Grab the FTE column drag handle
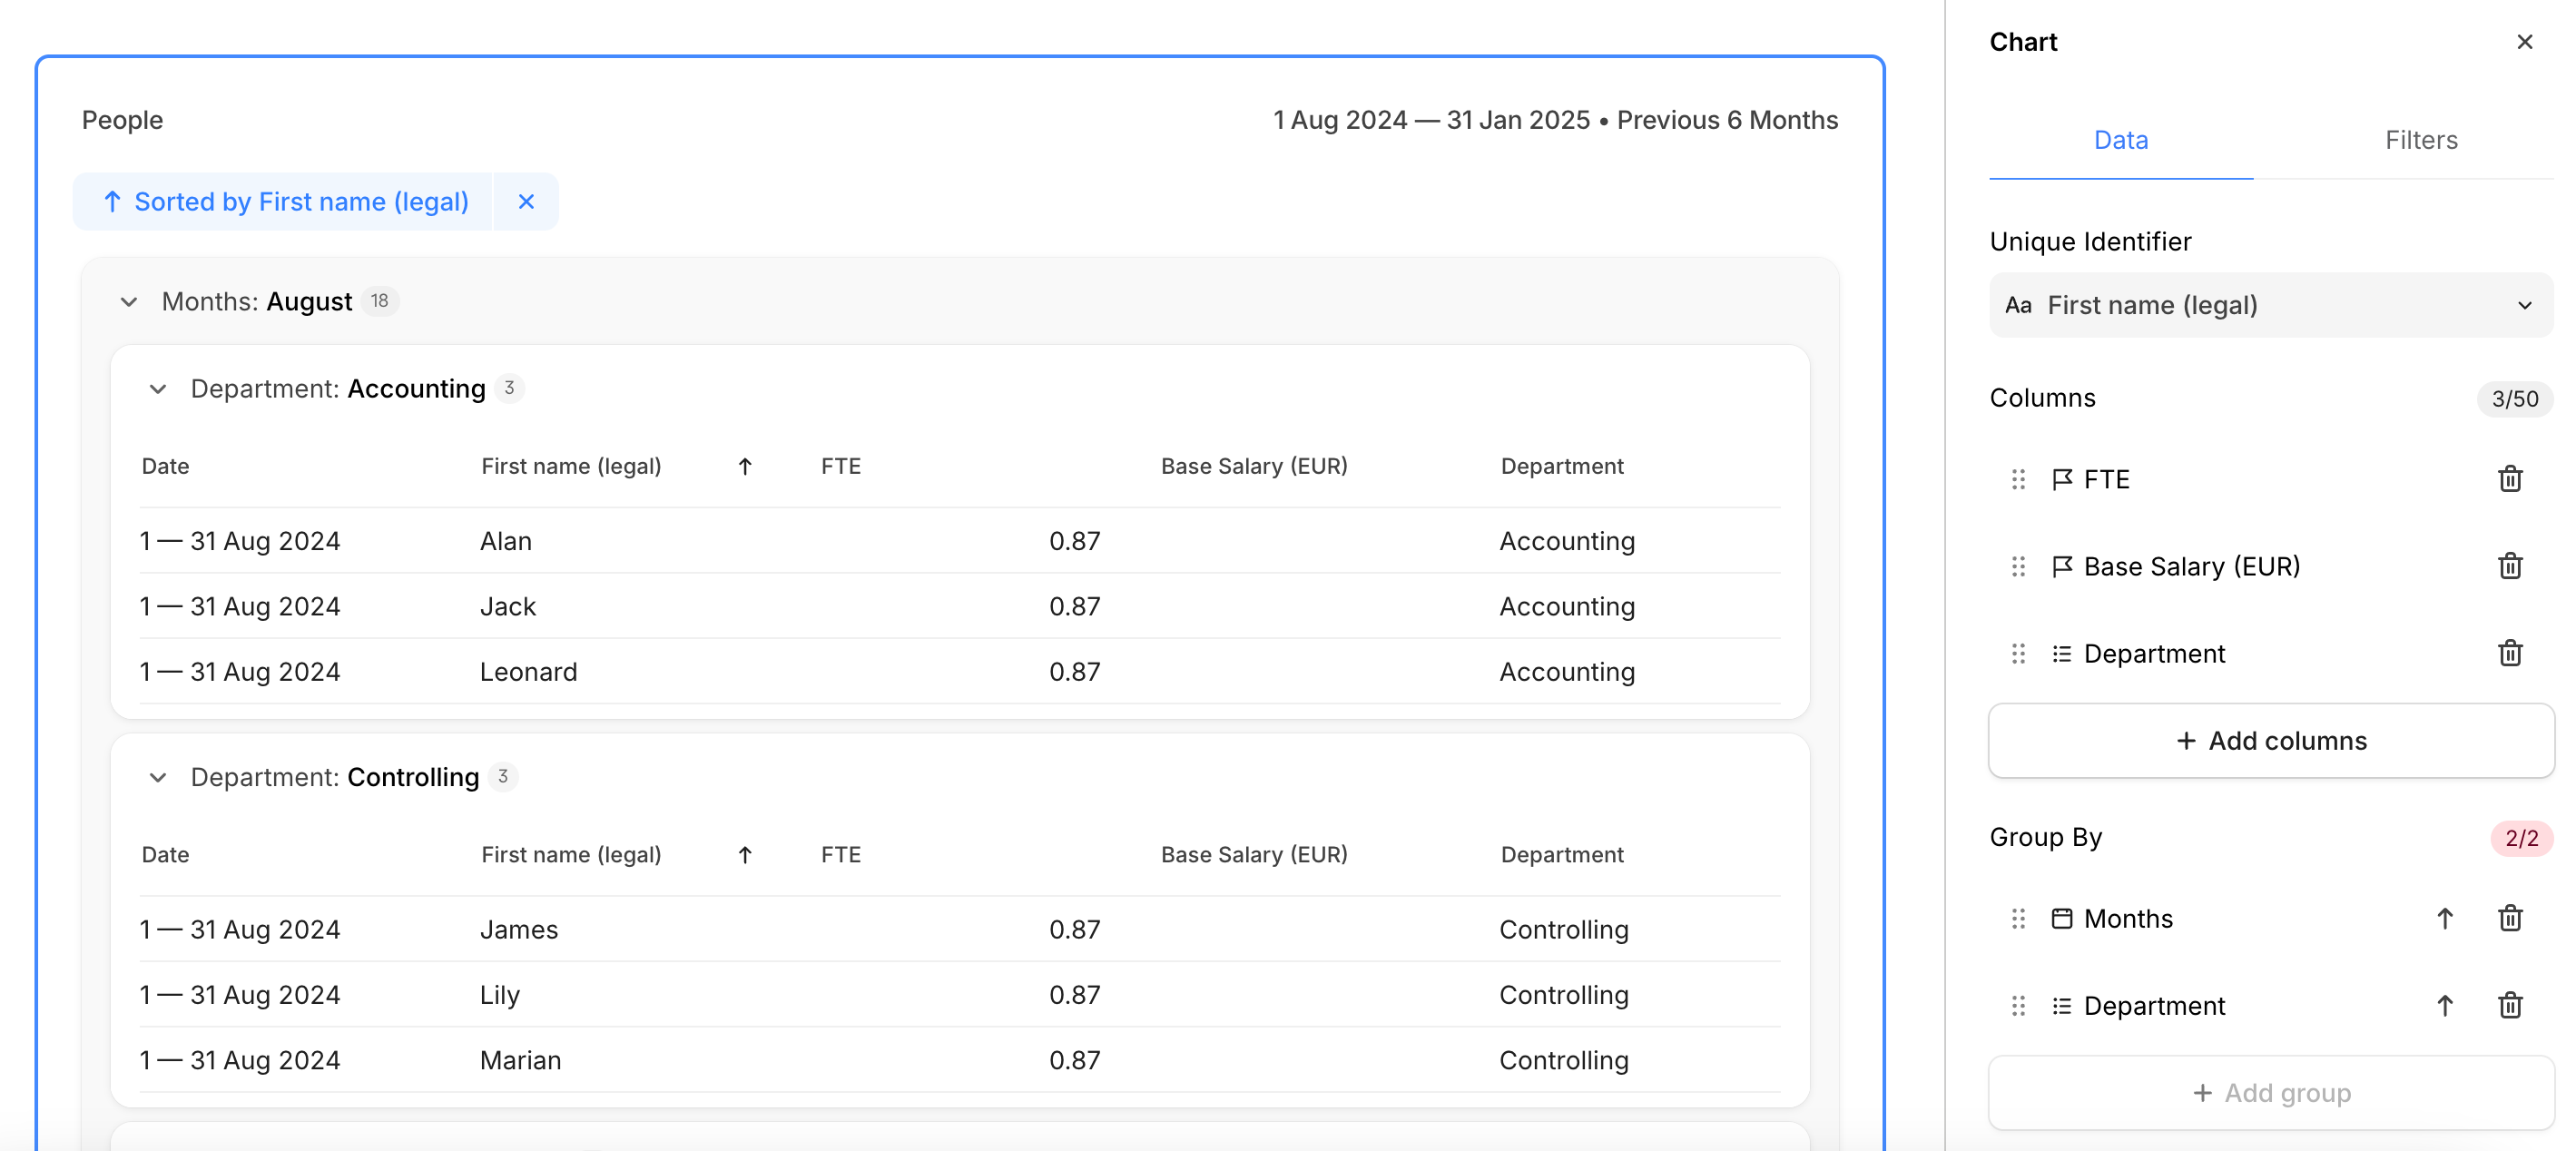2576x1151 pixels. [2018, 479]
